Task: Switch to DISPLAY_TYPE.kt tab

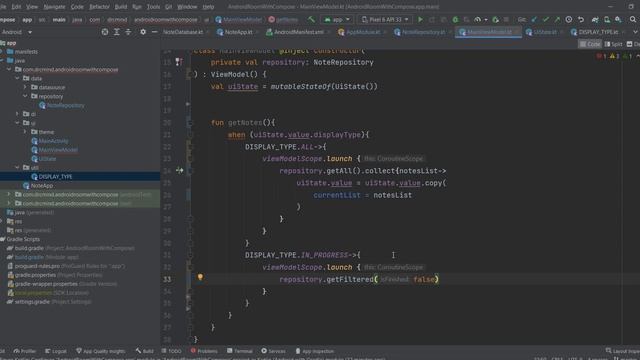Action: (x=598, y=32)
